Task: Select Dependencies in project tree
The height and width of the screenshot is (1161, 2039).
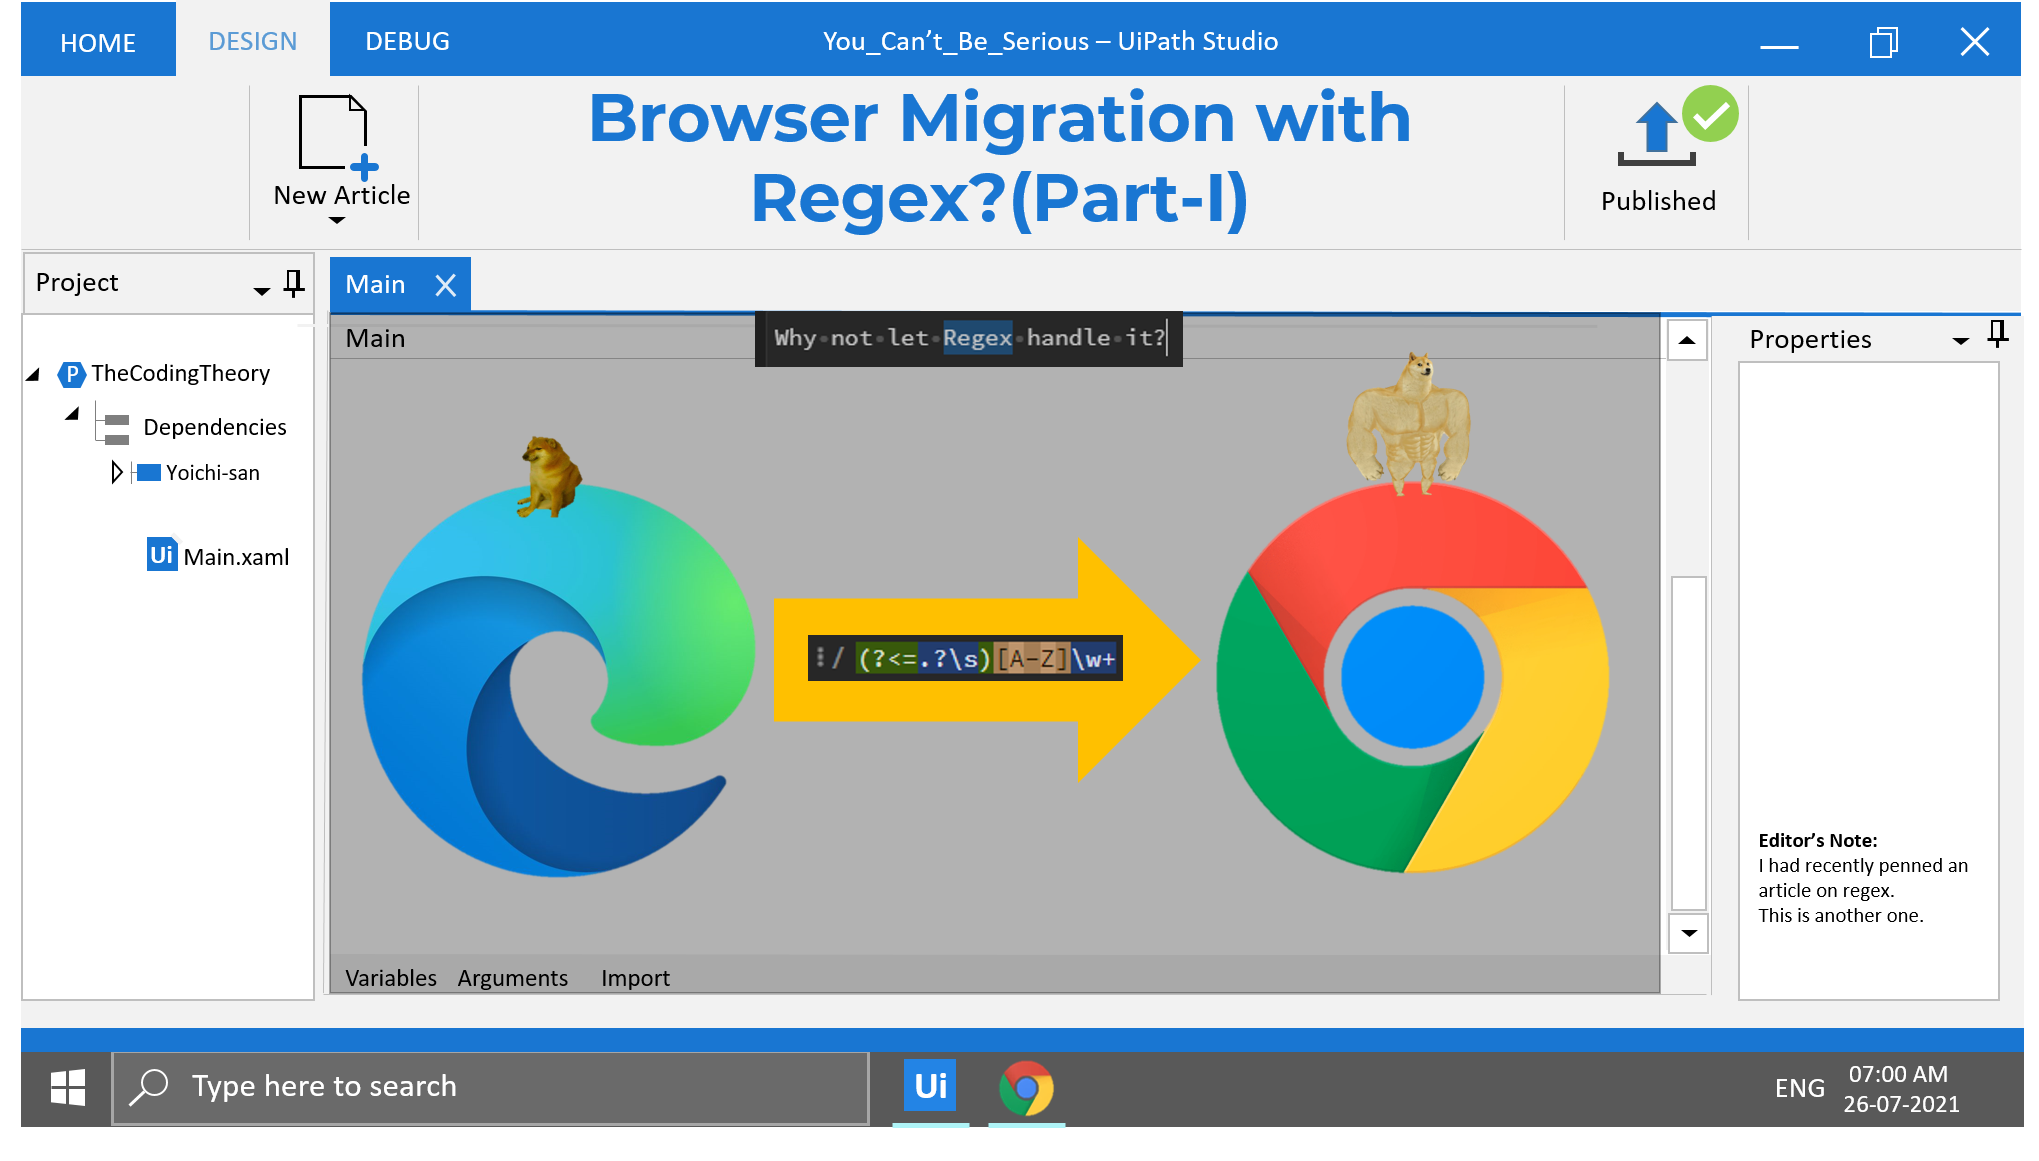Action: (x=215, y=427)
